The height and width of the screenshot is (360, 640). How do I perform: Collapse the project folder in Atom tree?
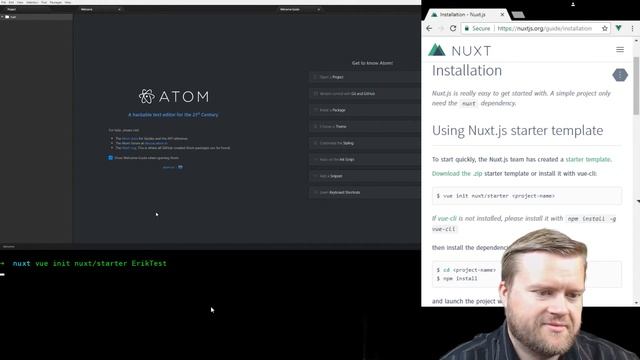pos(2,17)
